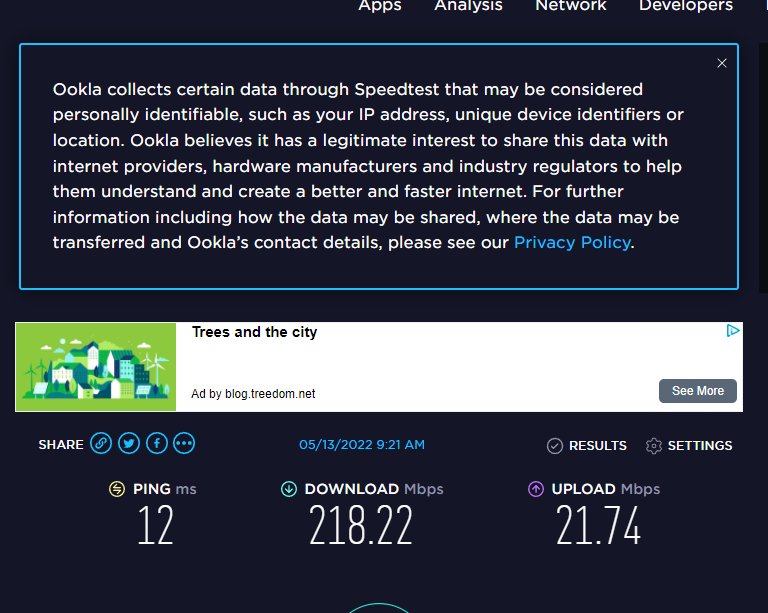Copy the result link via share link icon
This screenshot has height=613, width=768.
pos(101,444)
